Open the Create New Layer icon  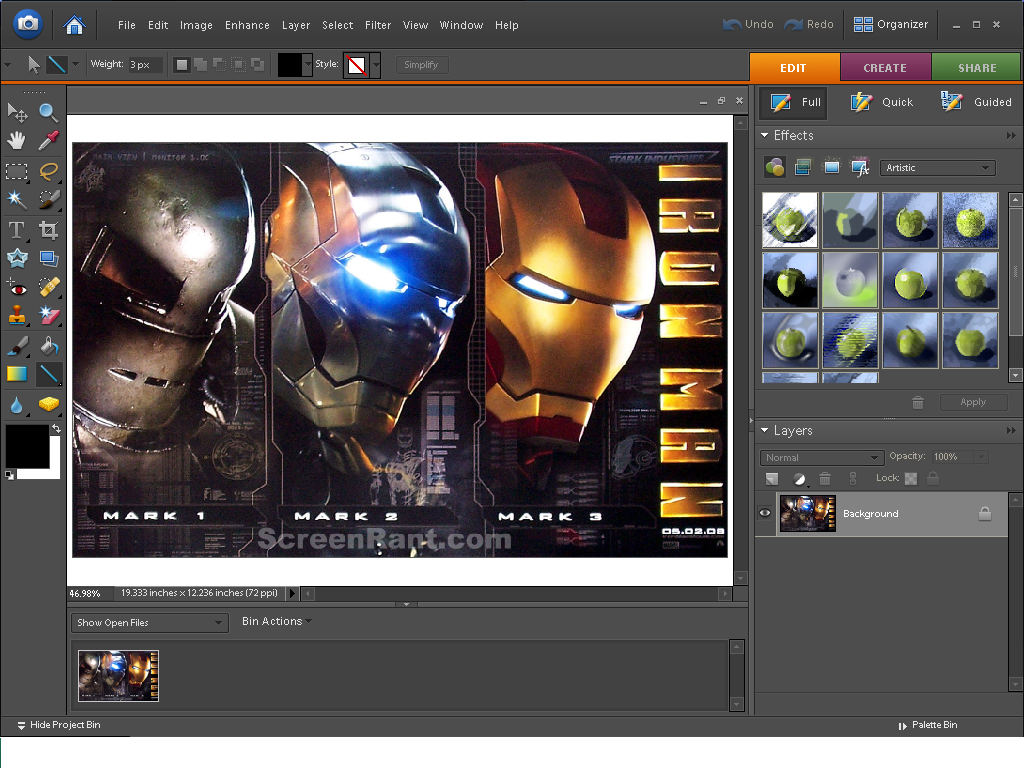pyautogui.click(x=770, y=479)
